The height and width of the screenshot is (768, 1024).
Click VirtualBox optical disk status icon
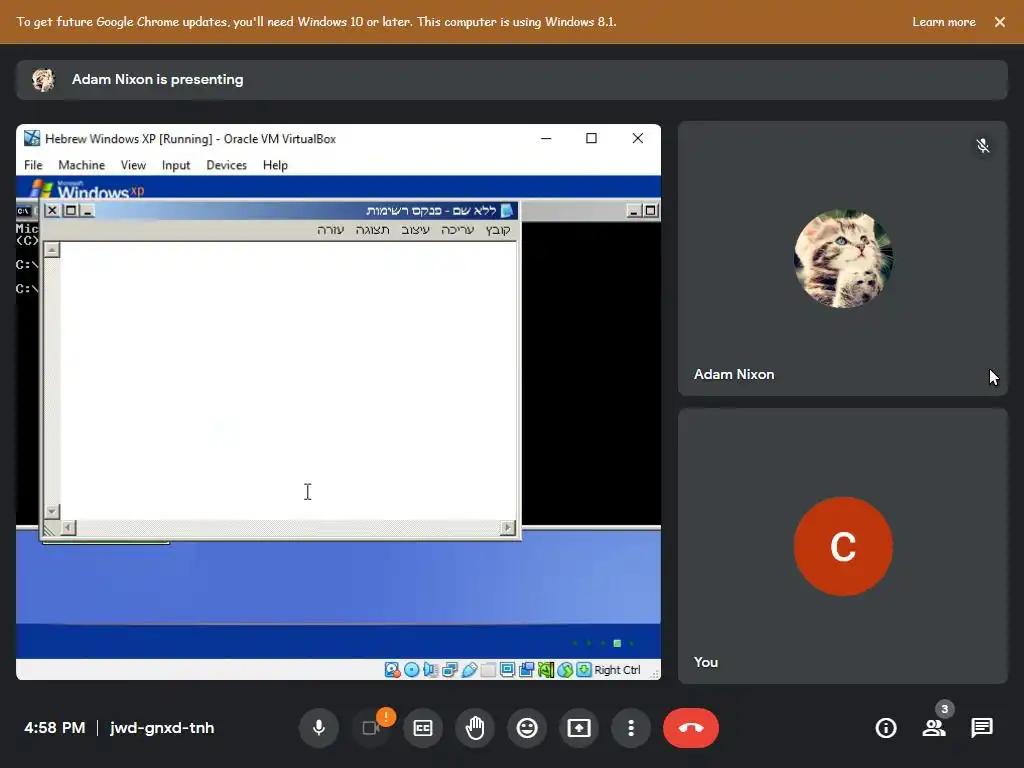[x=411, y=669]
